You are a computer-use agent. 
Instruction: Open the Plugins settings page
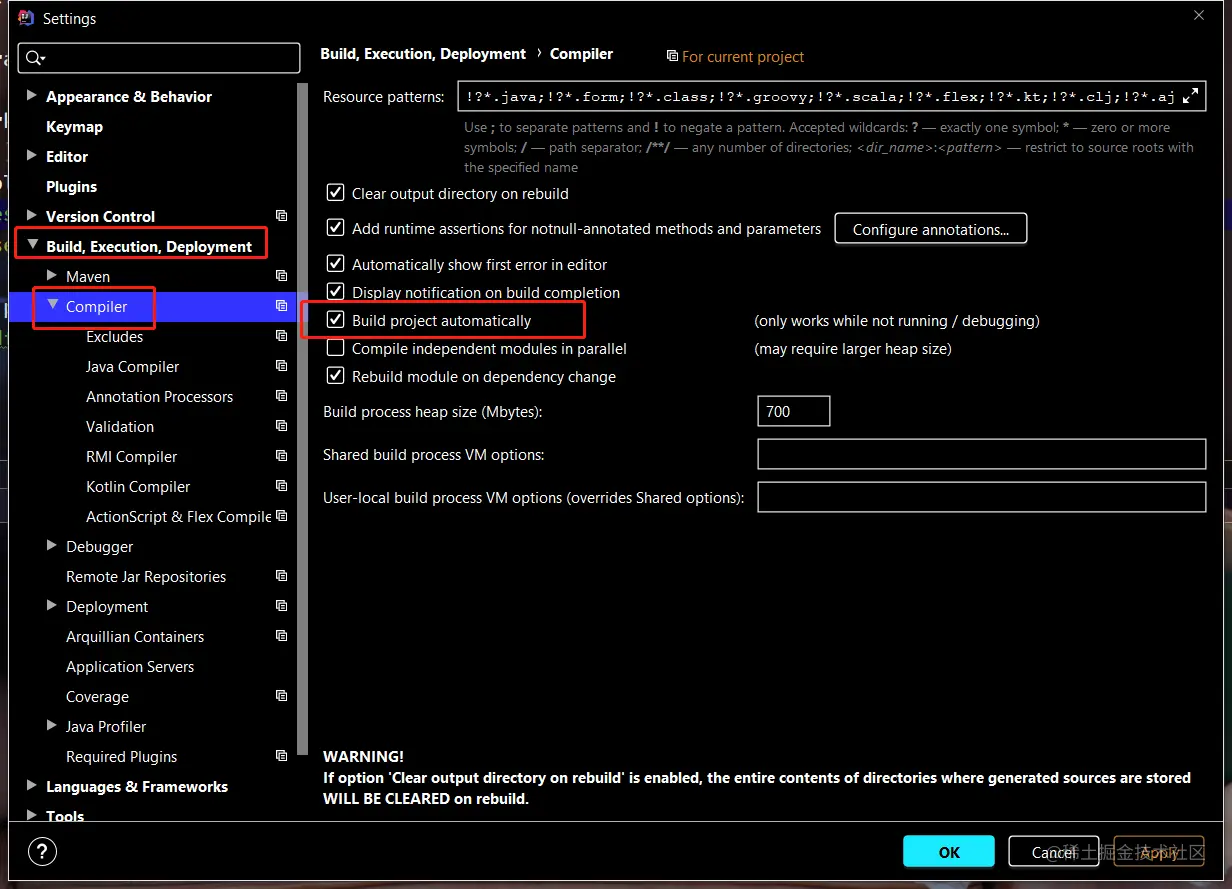coord(71,187)
